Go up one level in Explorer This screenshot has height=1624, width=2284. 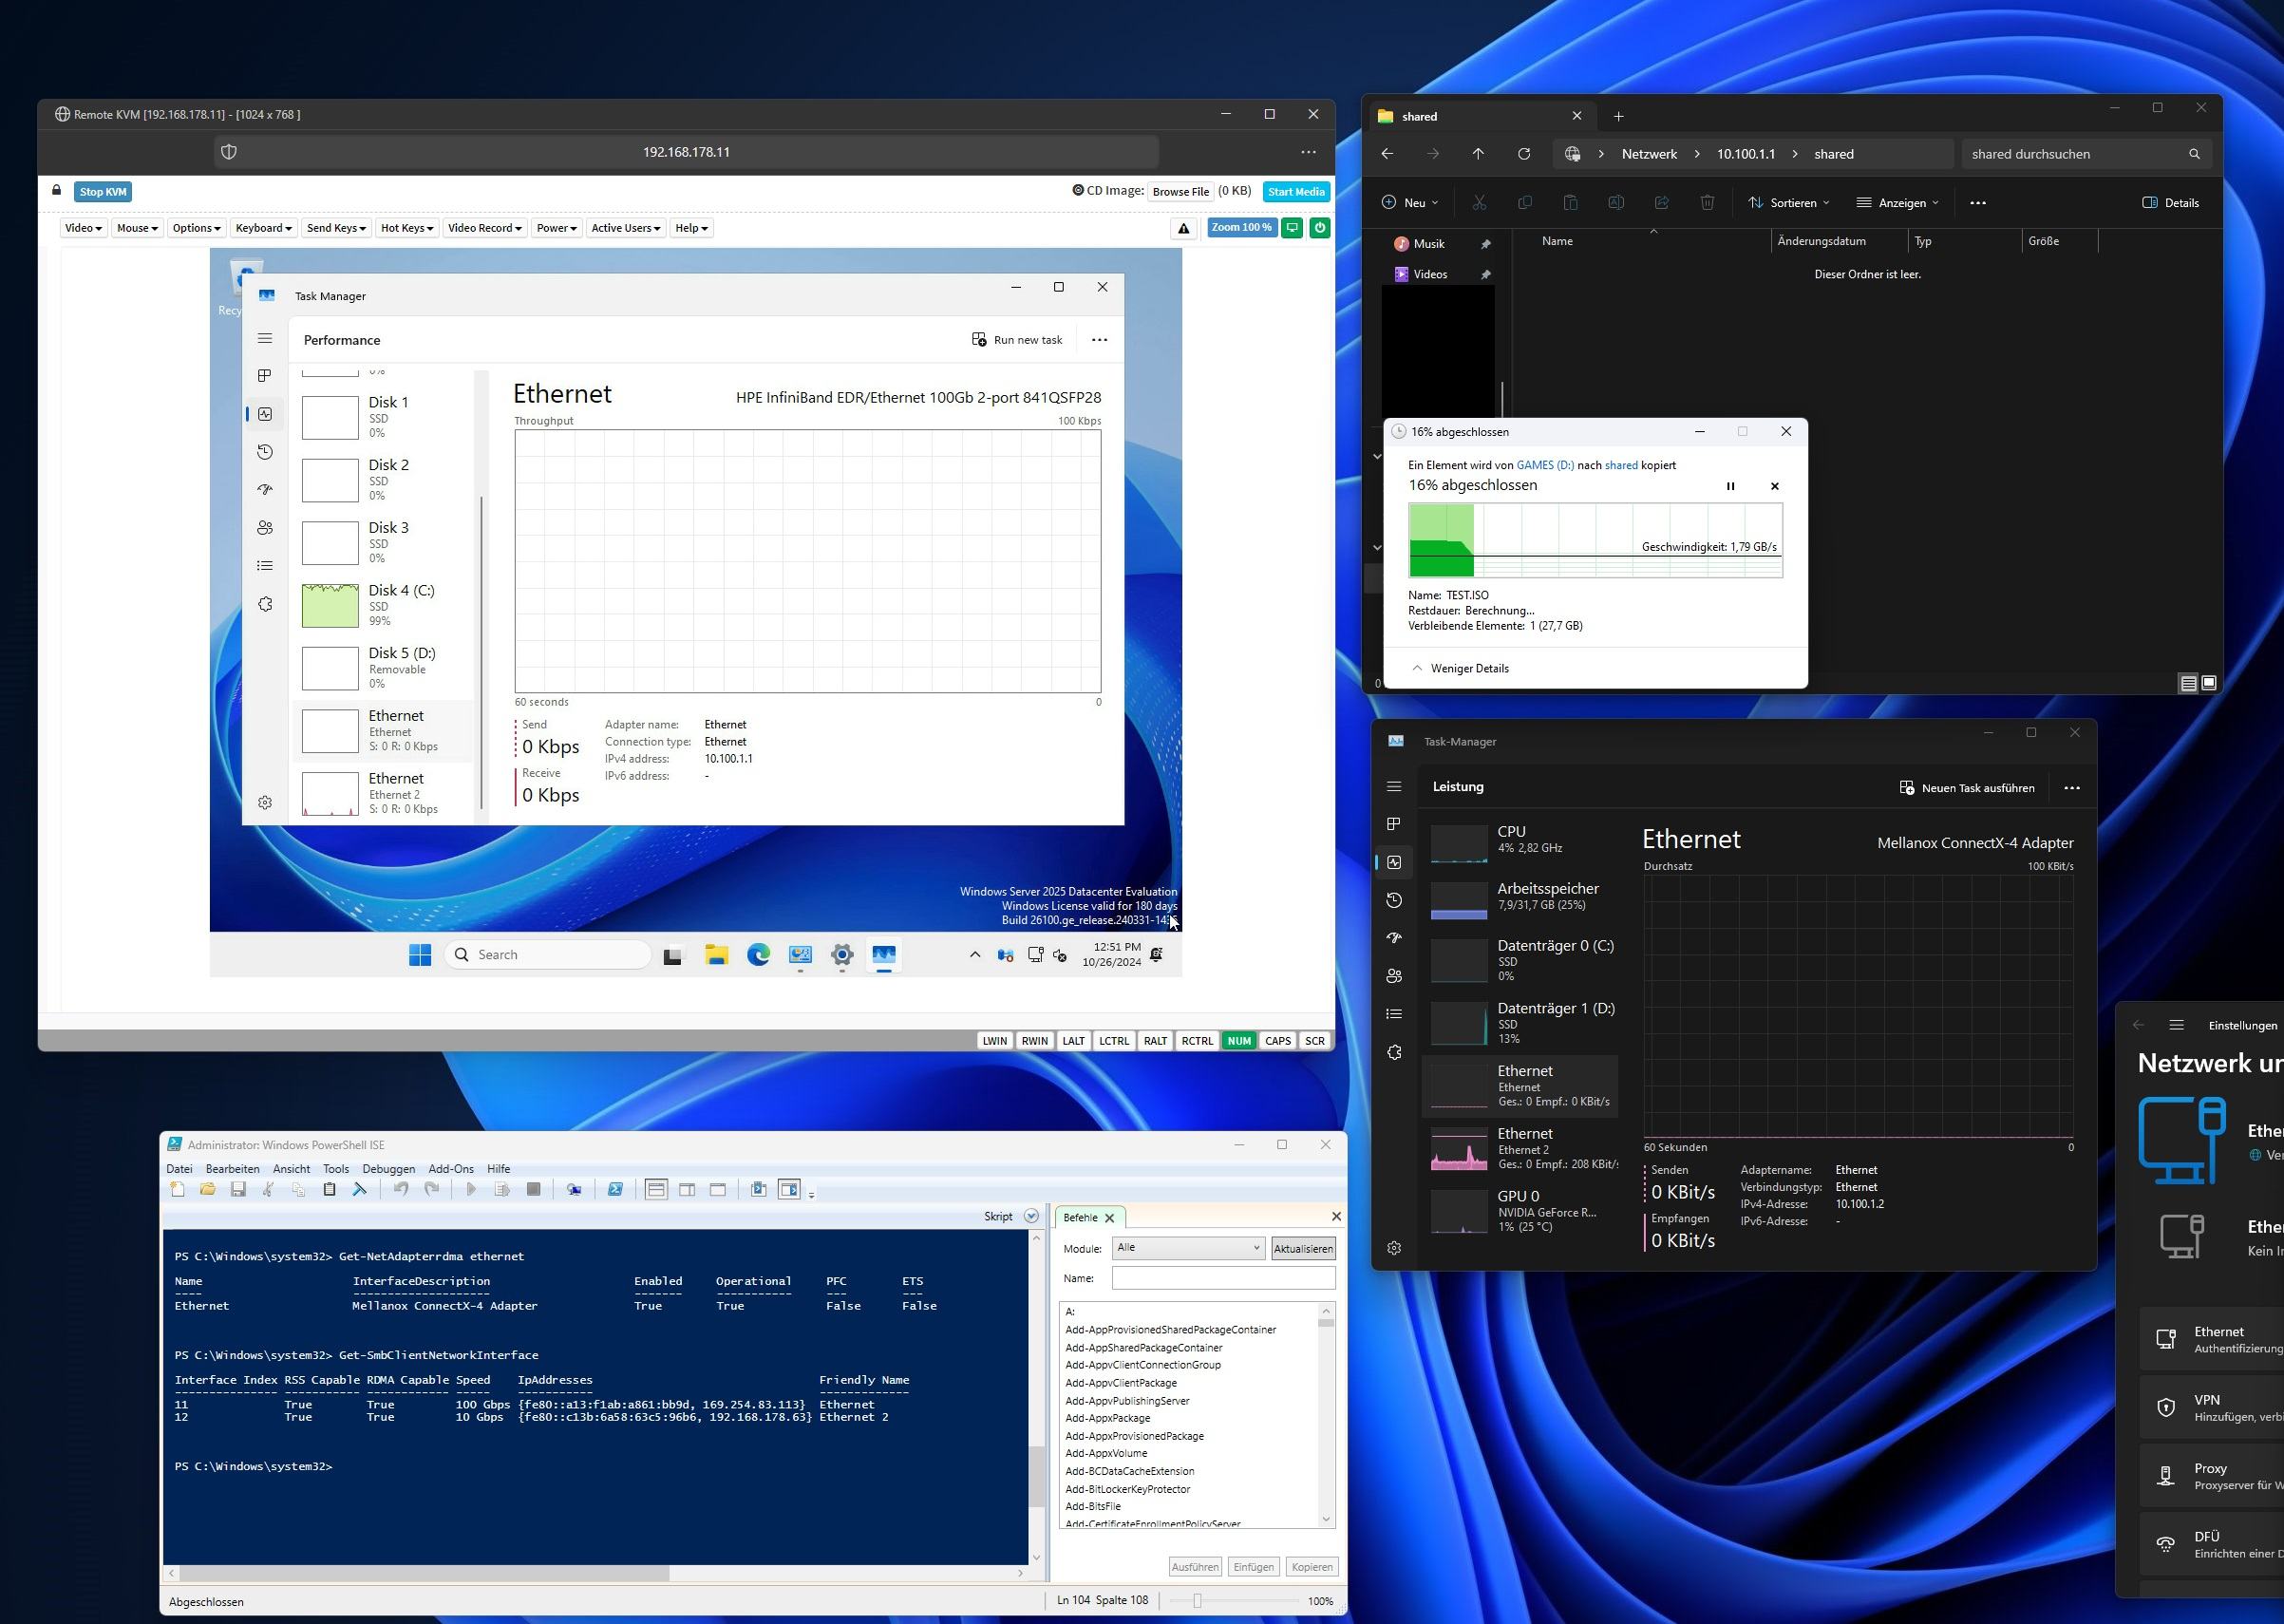tap(1478, 154)
